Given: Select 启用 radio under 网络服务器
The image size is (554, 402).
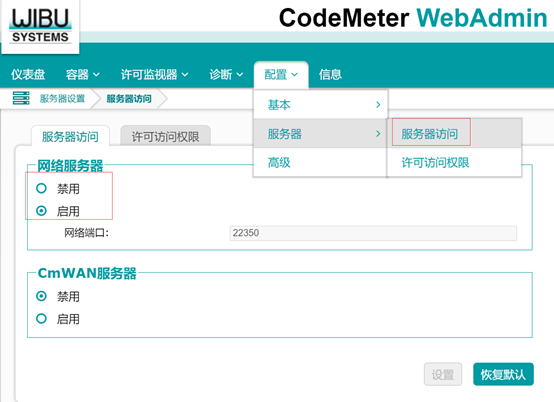Looking at the screenshot, I should (x=41, y=211).
